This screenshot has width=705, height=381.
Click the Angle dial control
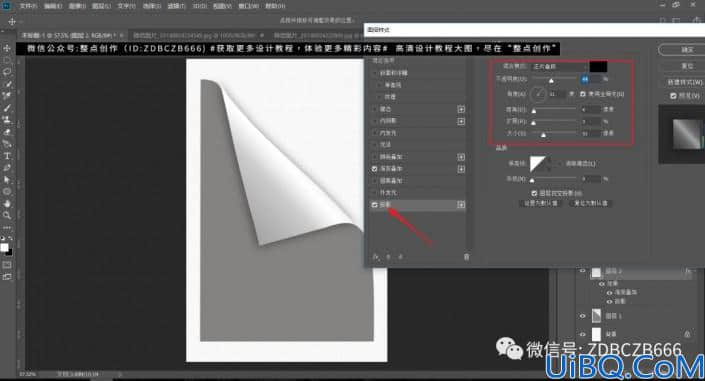538,94
